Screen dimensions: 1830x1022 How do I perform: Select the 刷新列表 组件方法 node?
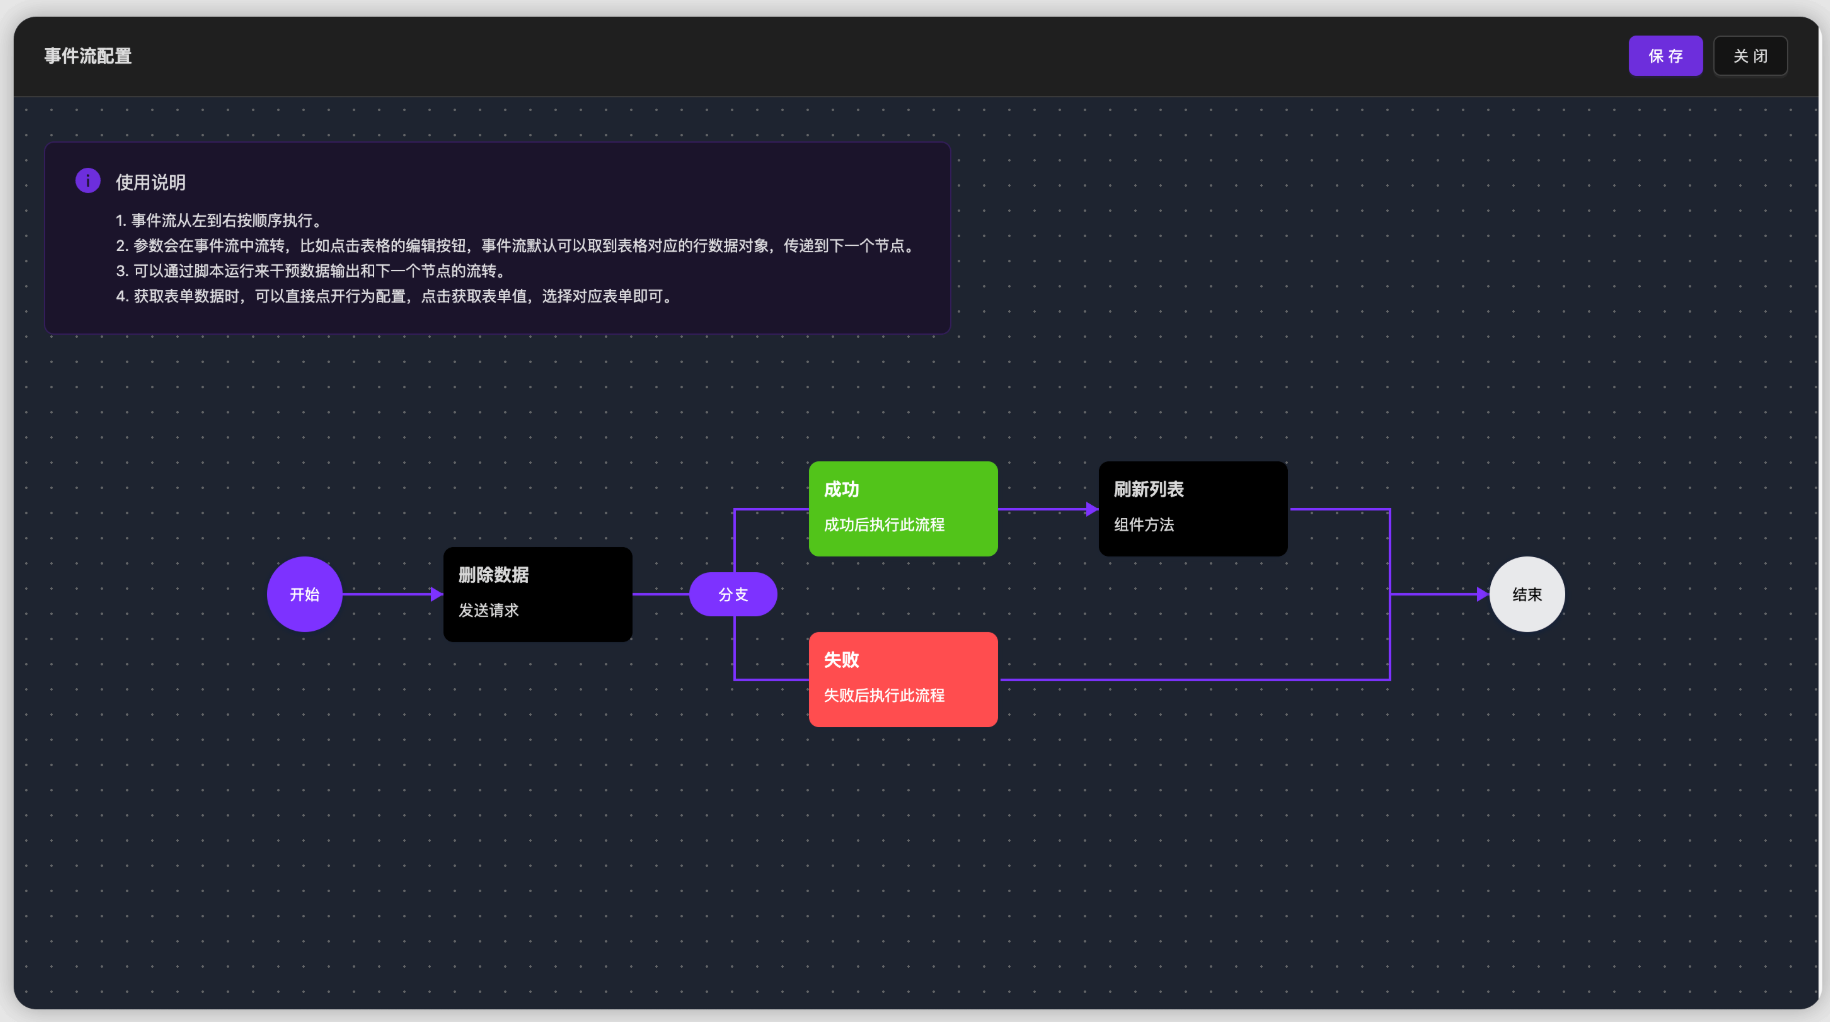coord(1193,508)
